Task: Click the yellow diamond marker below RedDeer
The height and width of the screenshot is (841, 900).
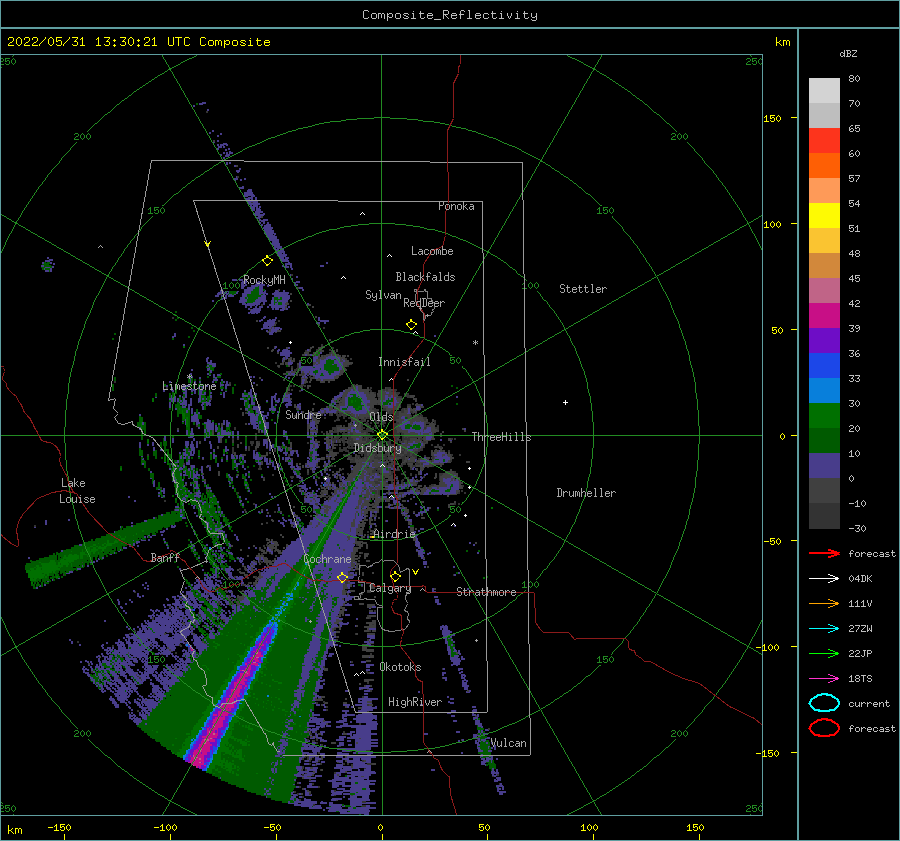Action: click(412, 324)
